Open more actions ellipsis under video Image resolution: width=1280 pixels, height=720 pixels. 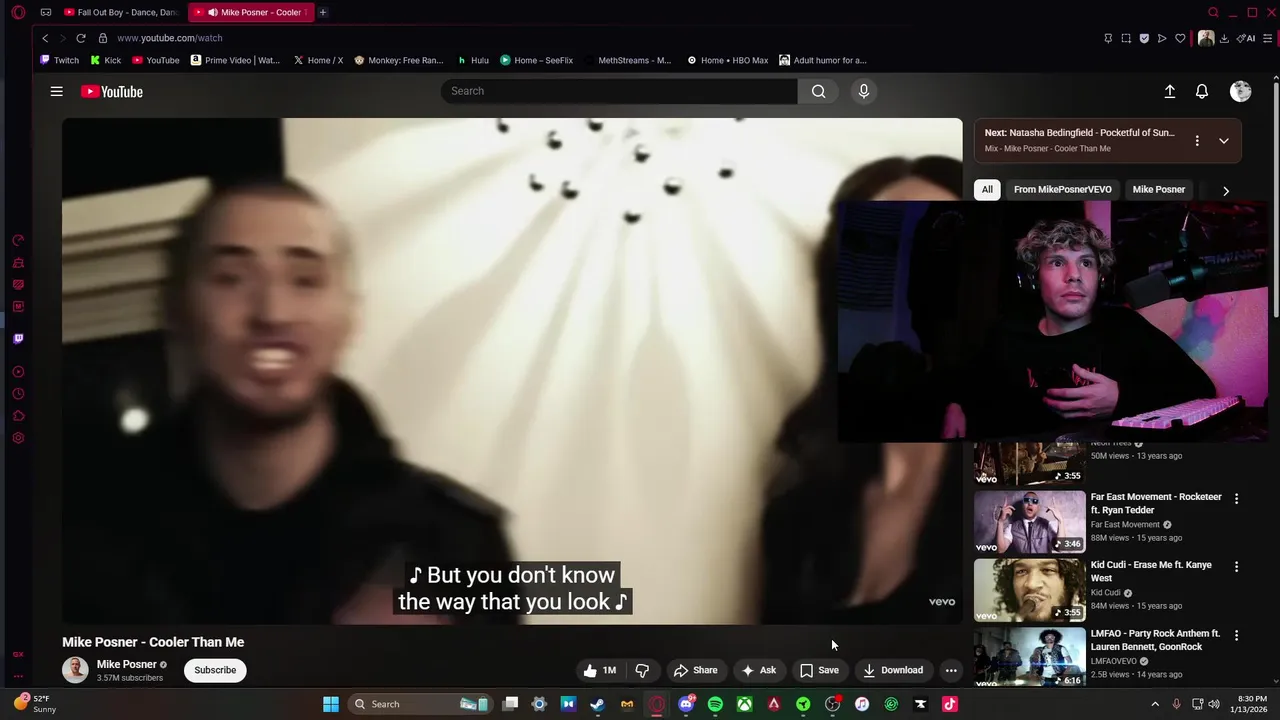[x=951, y=670]
